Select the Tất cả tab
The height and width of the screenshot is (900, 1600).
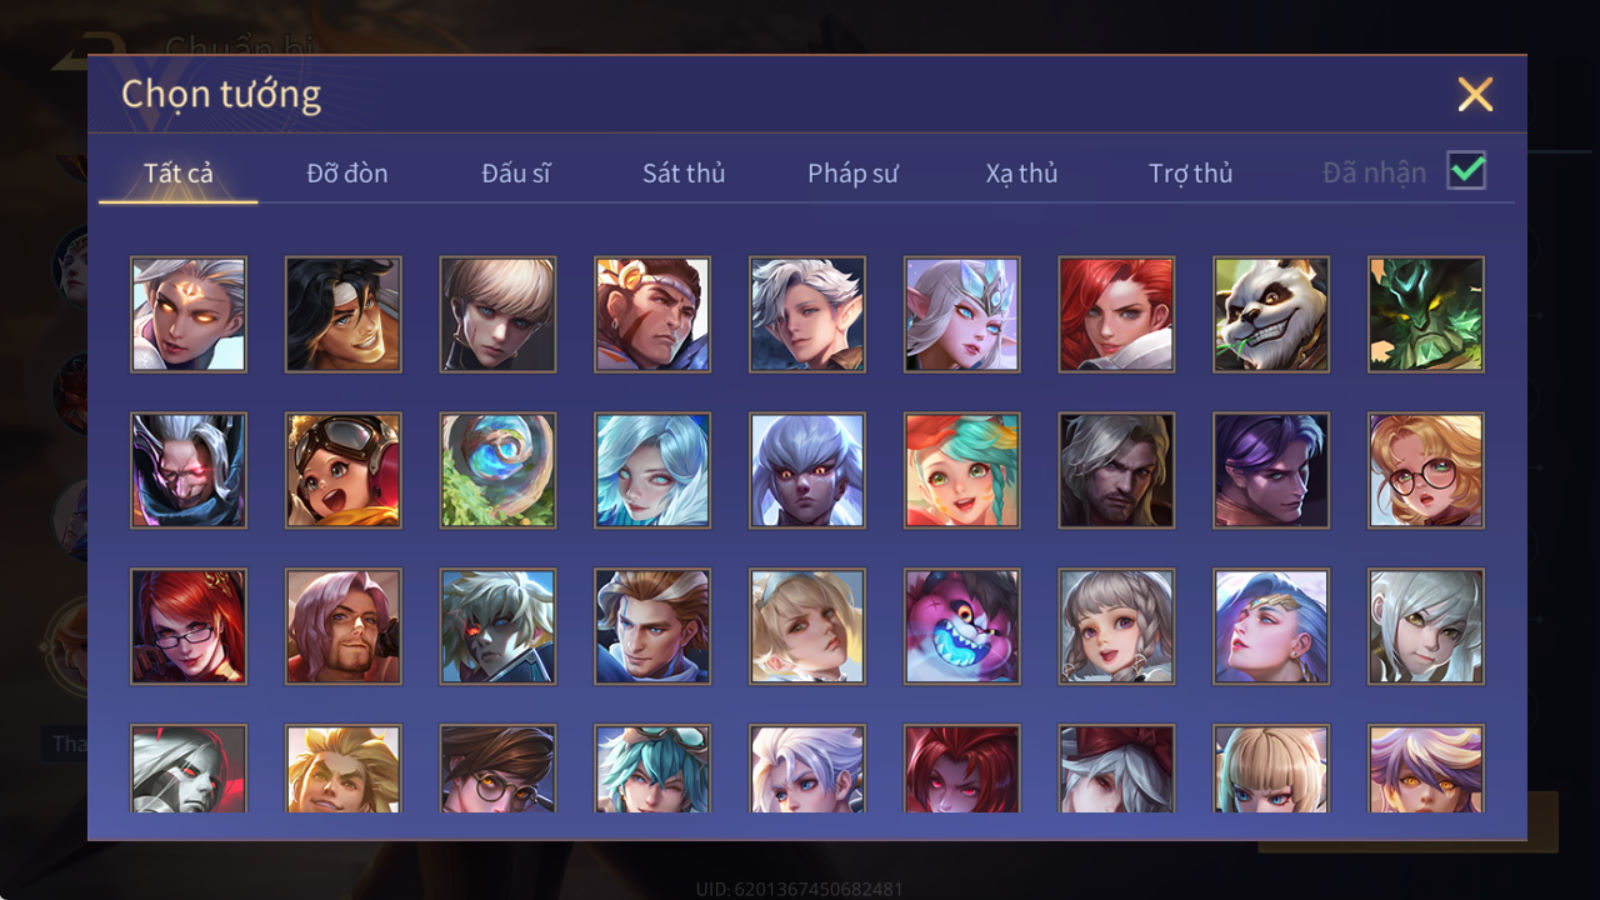178,173
